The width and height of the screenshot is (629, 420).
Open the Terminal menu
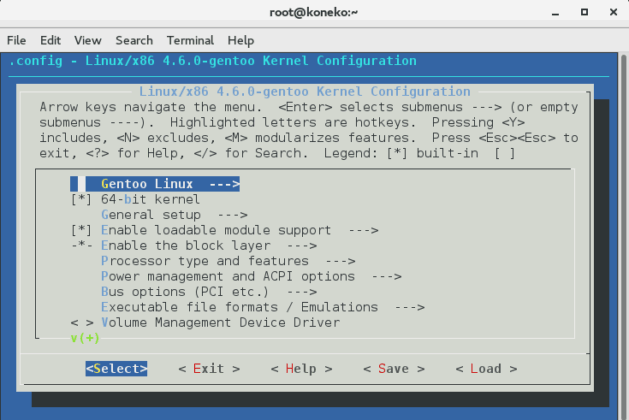[x=190, y=41]
